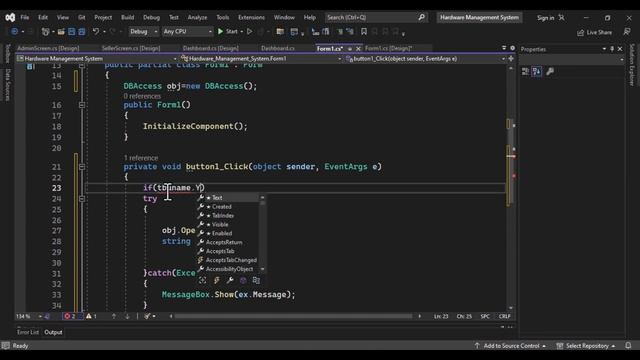
Task: Click the Sign in link
Action: tap(545, 18)
